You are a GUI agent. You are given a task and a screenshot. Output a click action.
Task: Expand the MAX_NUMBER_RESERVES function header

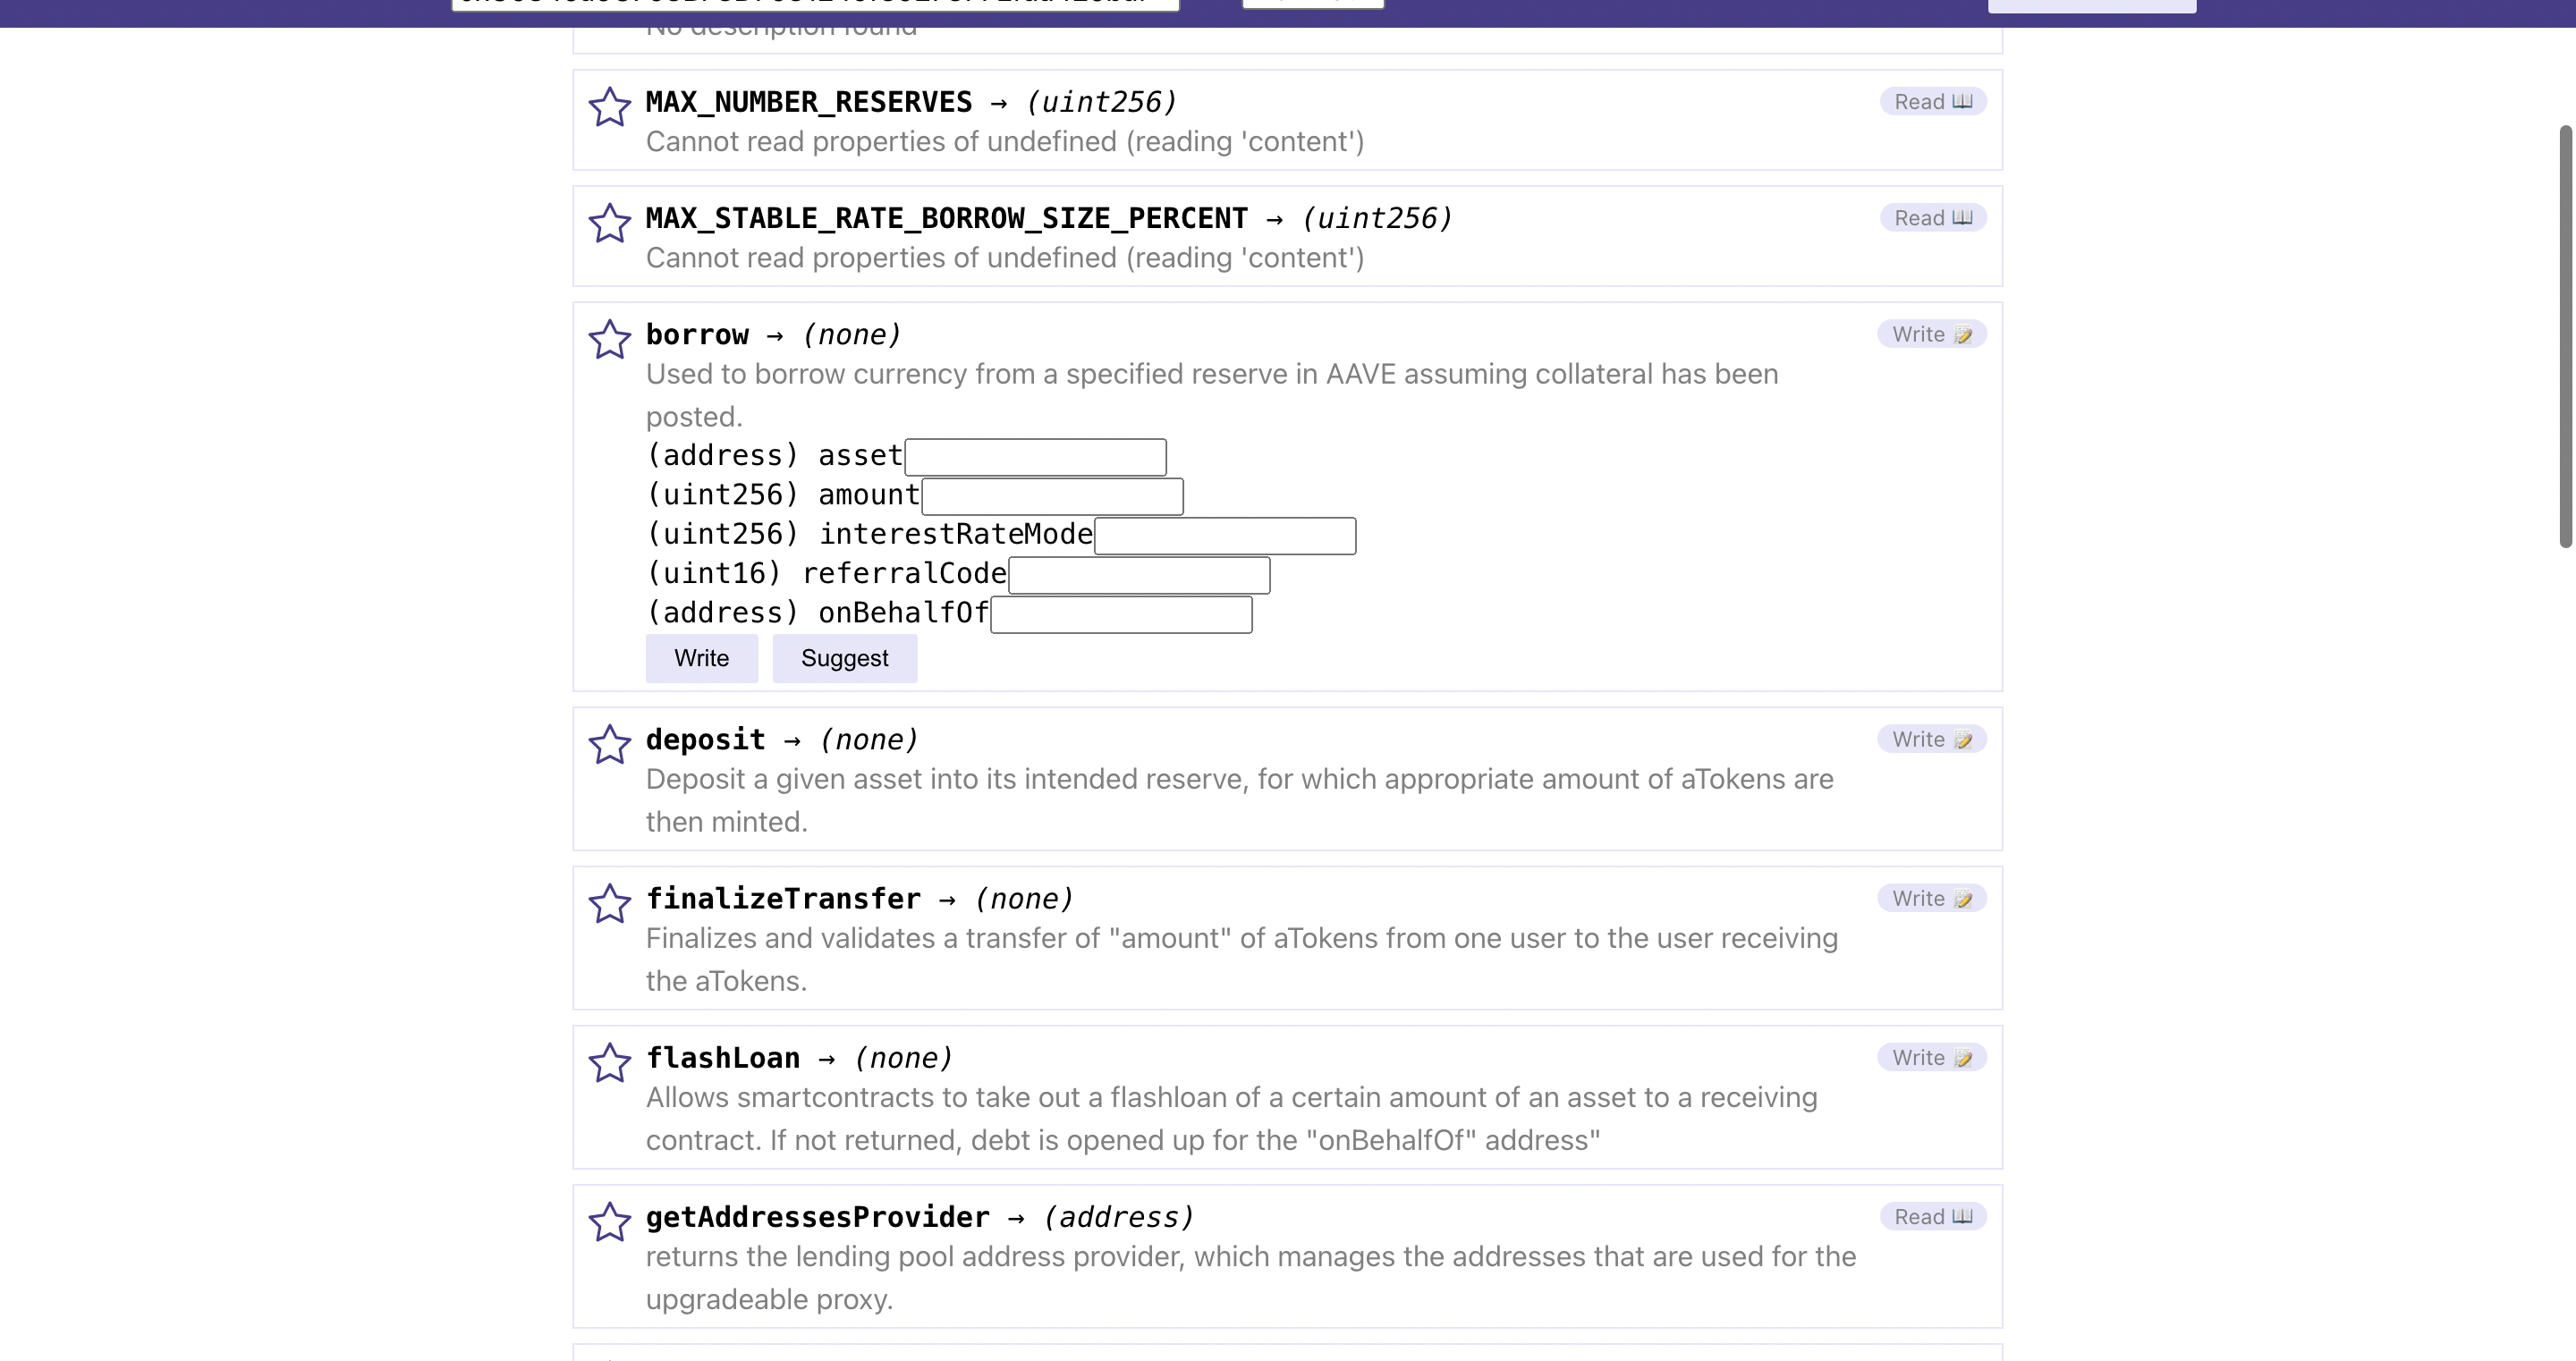coord(911,102)
